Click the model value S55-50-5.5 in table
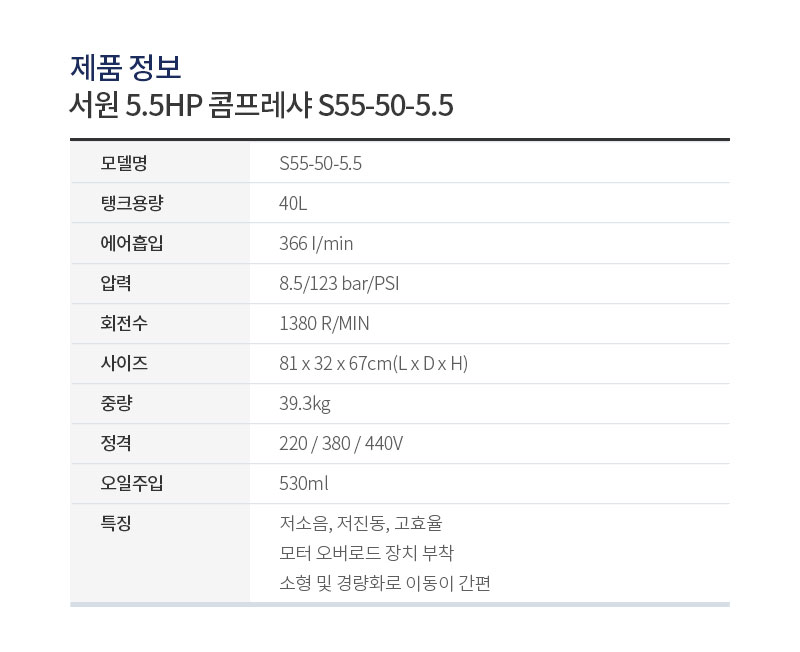This screenshot has width=800, height=652. click(320, 164)
